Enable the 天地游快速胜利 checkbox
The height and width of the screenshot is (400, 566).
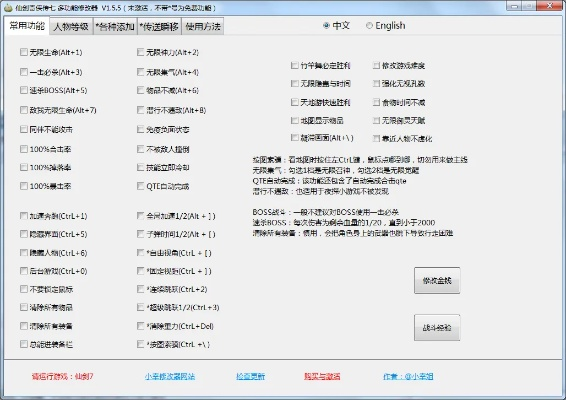tap(295, 102)
